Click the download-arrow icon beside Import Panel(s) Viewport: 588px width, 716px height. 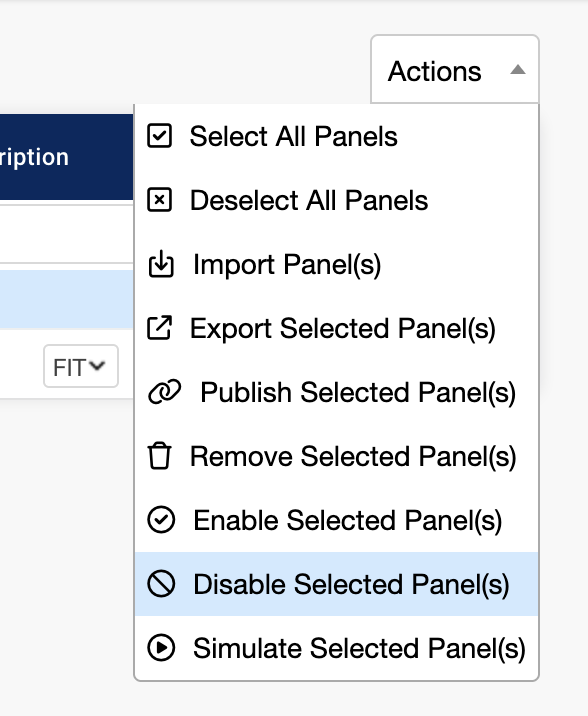click(x=161, y=264)
